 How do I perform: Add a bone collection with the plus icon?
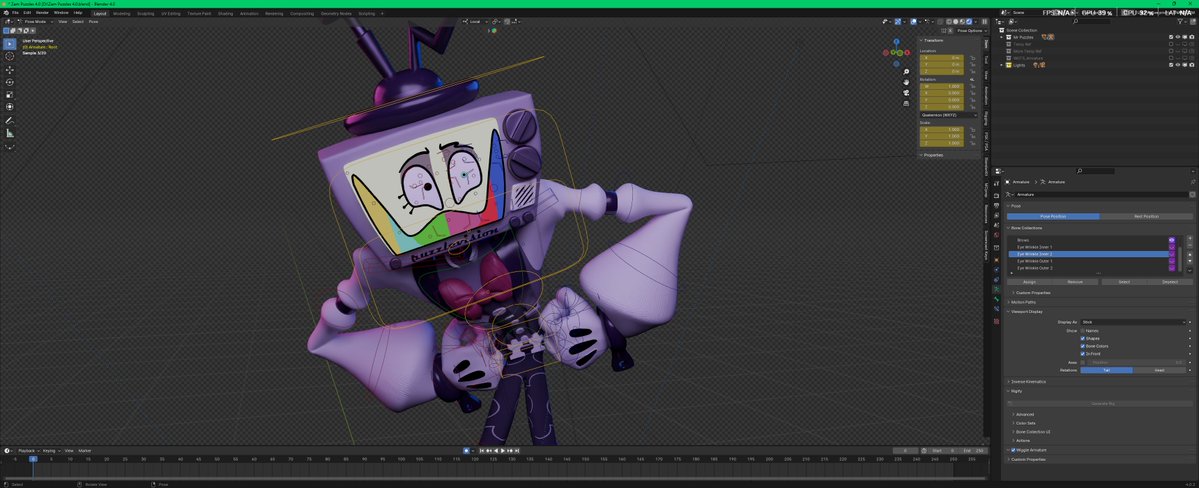[1189, 238]
